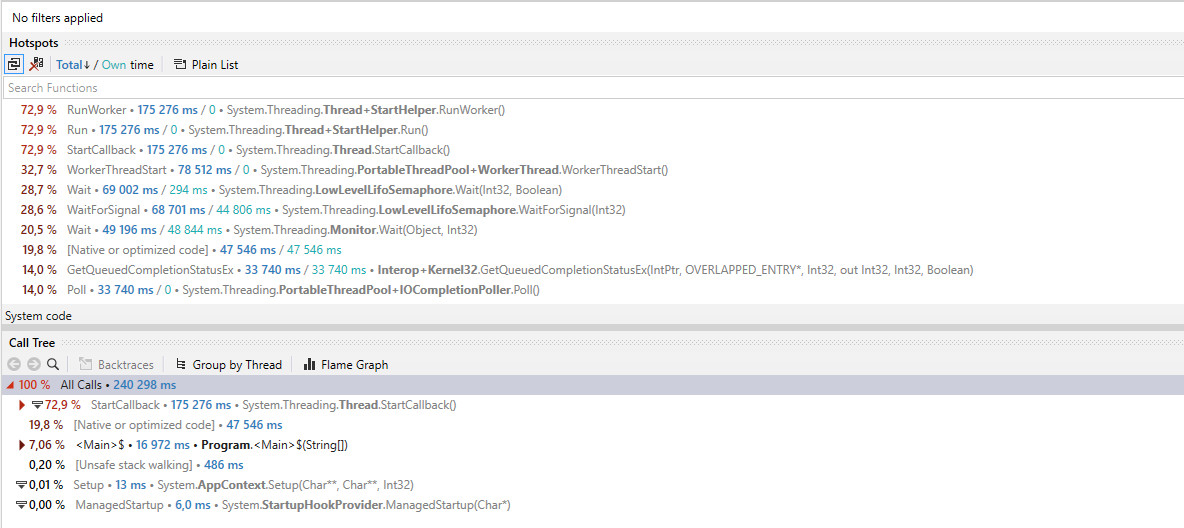
Task: Click the 'No filters applied' label
Action: (57, 17)
